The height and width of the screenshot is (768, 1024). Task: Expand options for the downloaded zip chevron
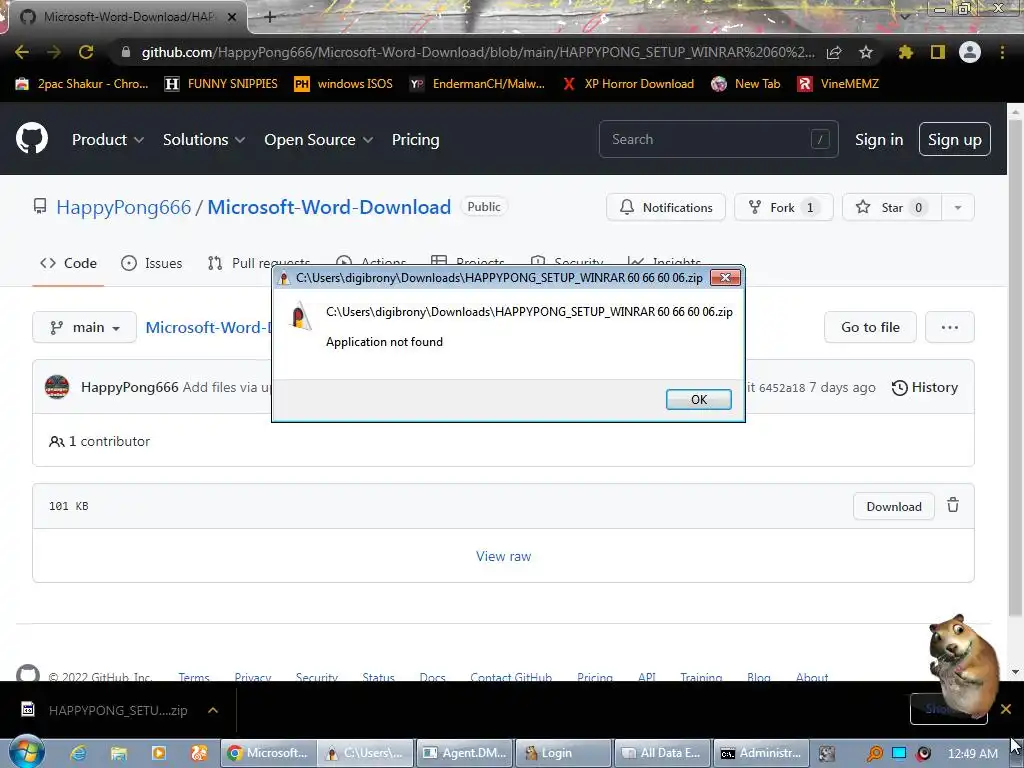213,710
